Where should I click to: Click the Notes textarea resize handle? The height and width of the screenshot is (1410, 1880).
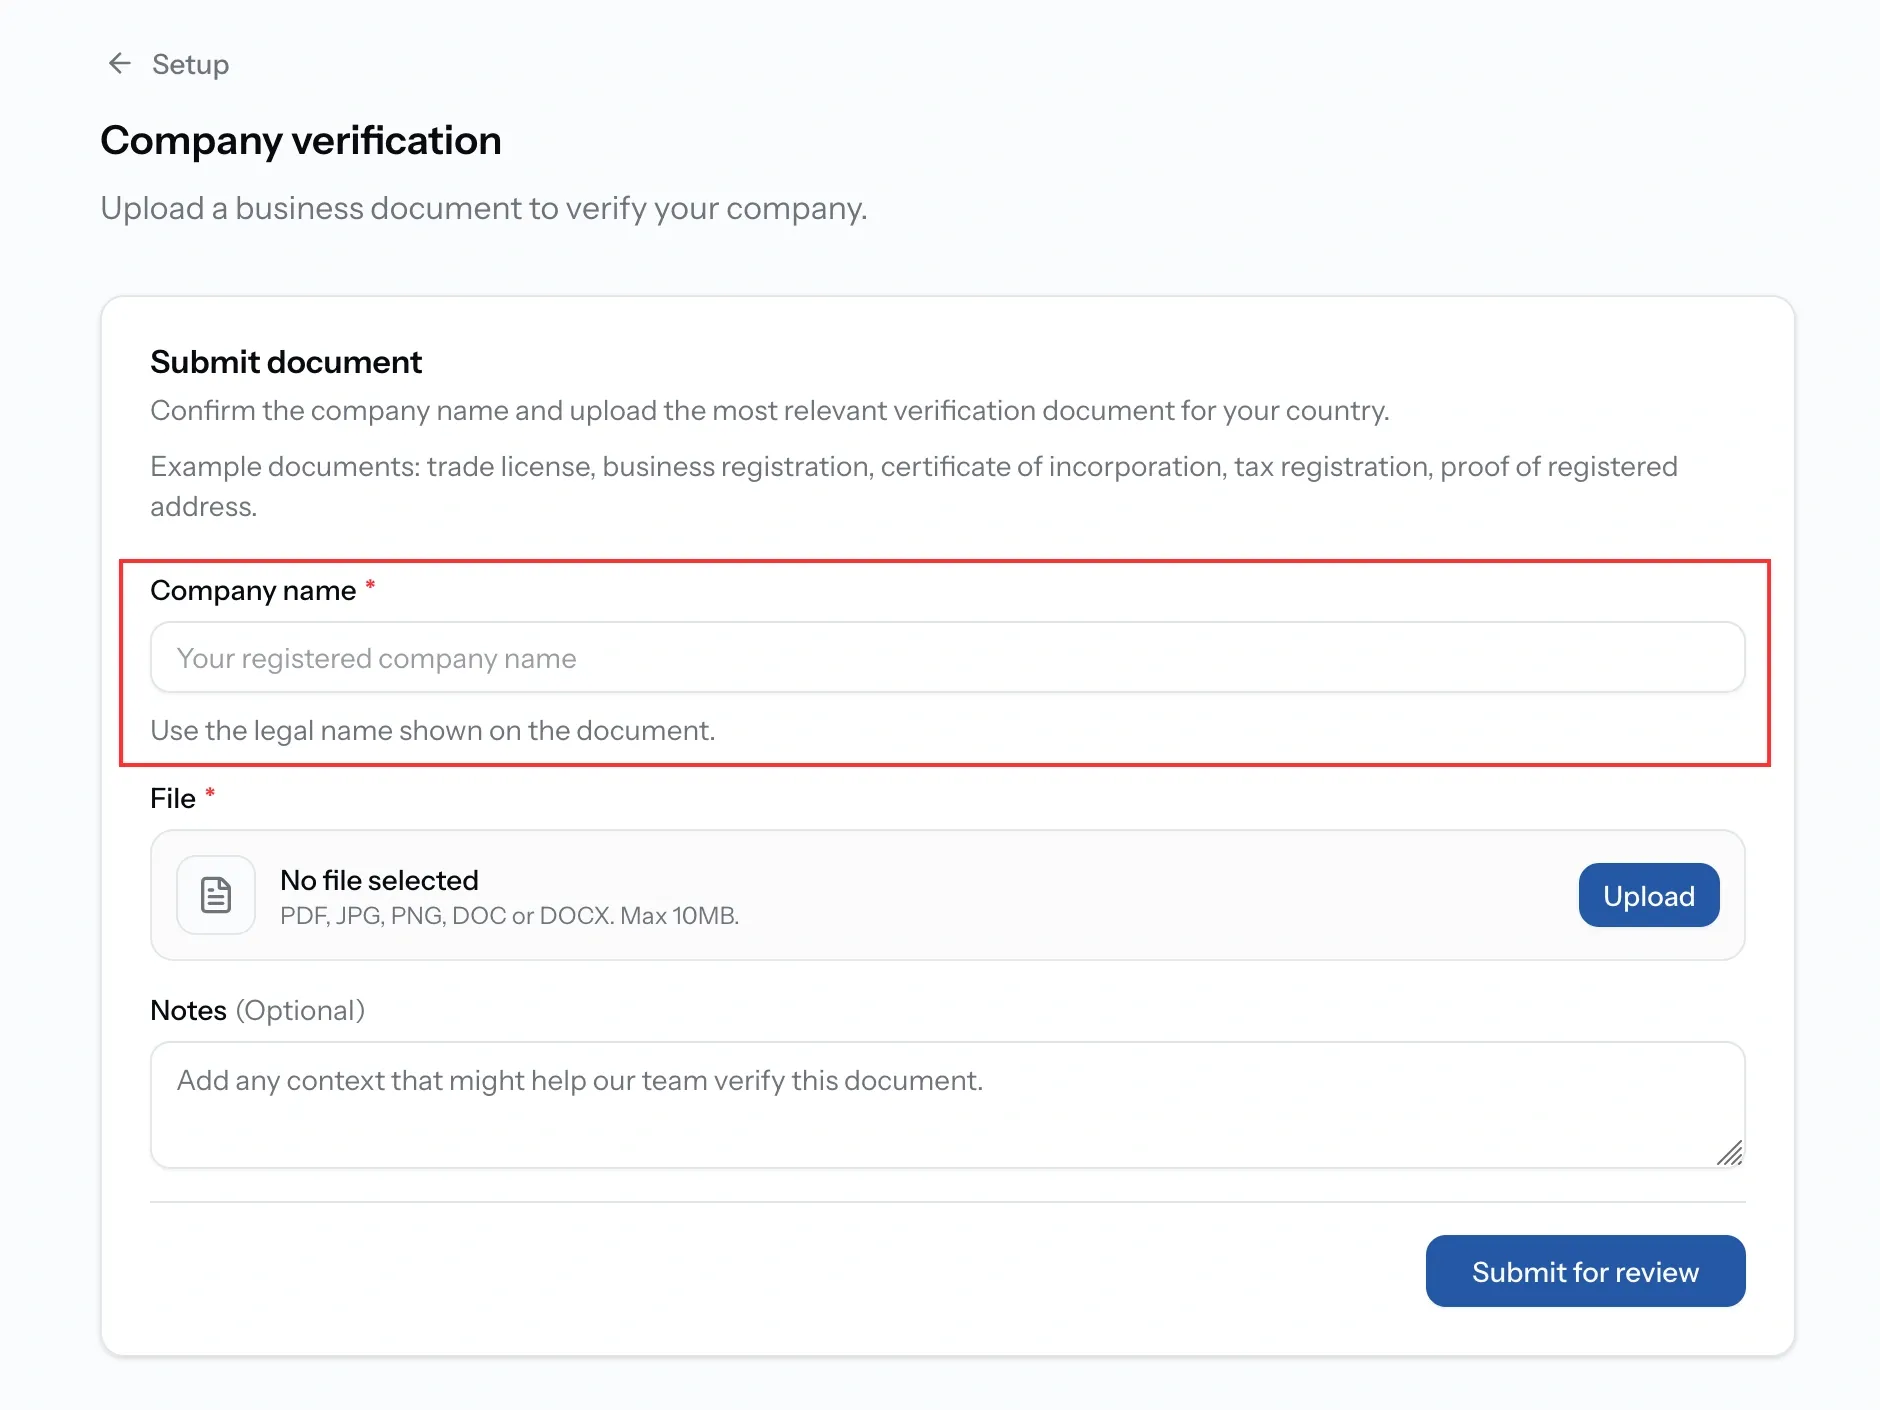[x=1730, y=1153]
